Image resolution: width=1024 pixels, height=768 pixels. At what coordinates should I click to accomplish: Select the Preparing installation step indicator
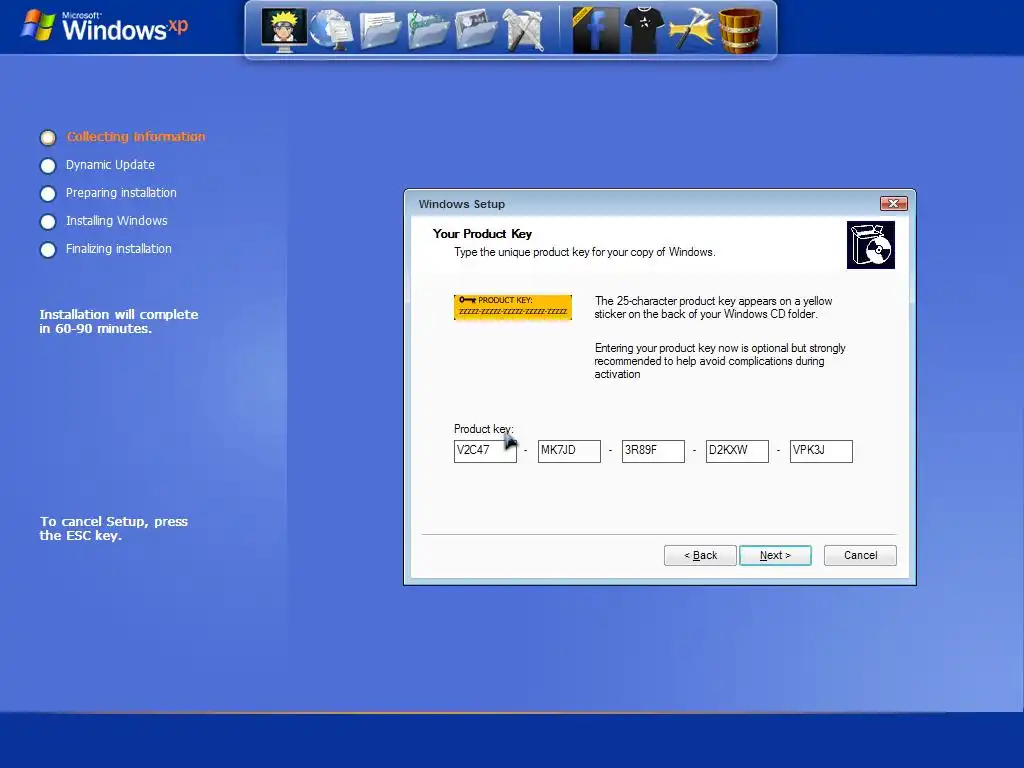point(48,194)
